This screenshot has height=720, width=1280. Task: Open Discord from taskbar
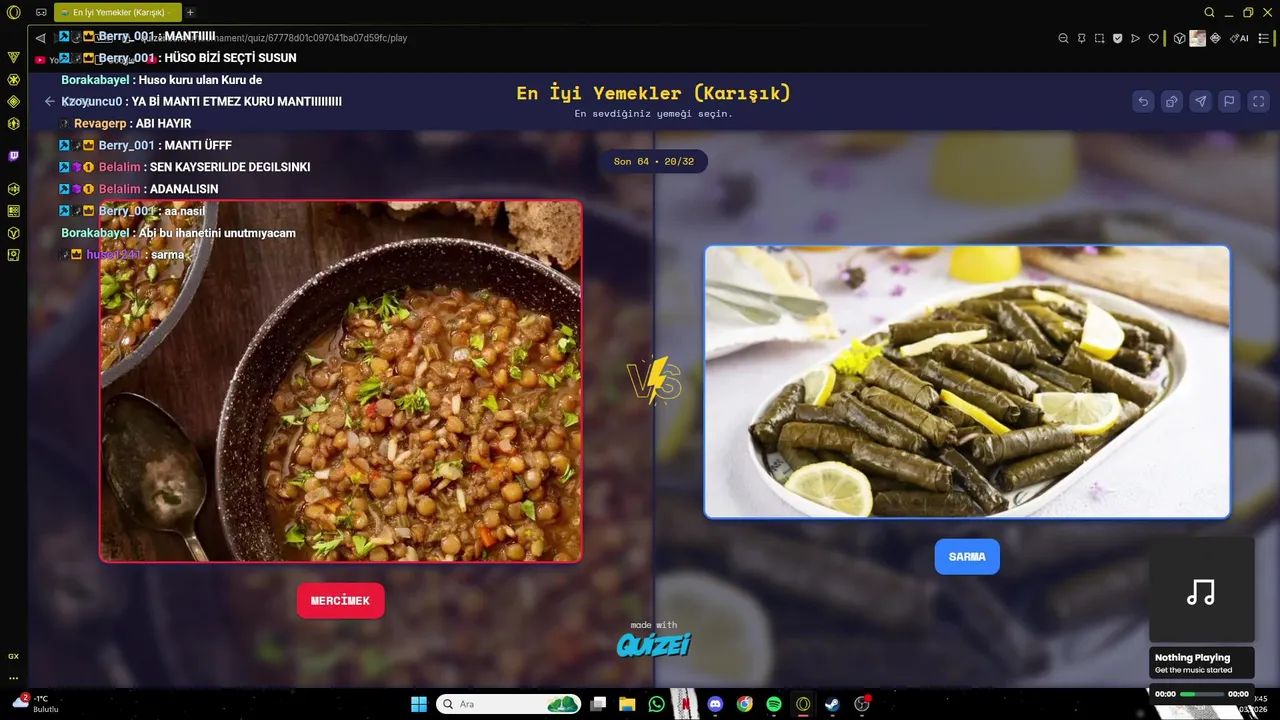(715, 704)
